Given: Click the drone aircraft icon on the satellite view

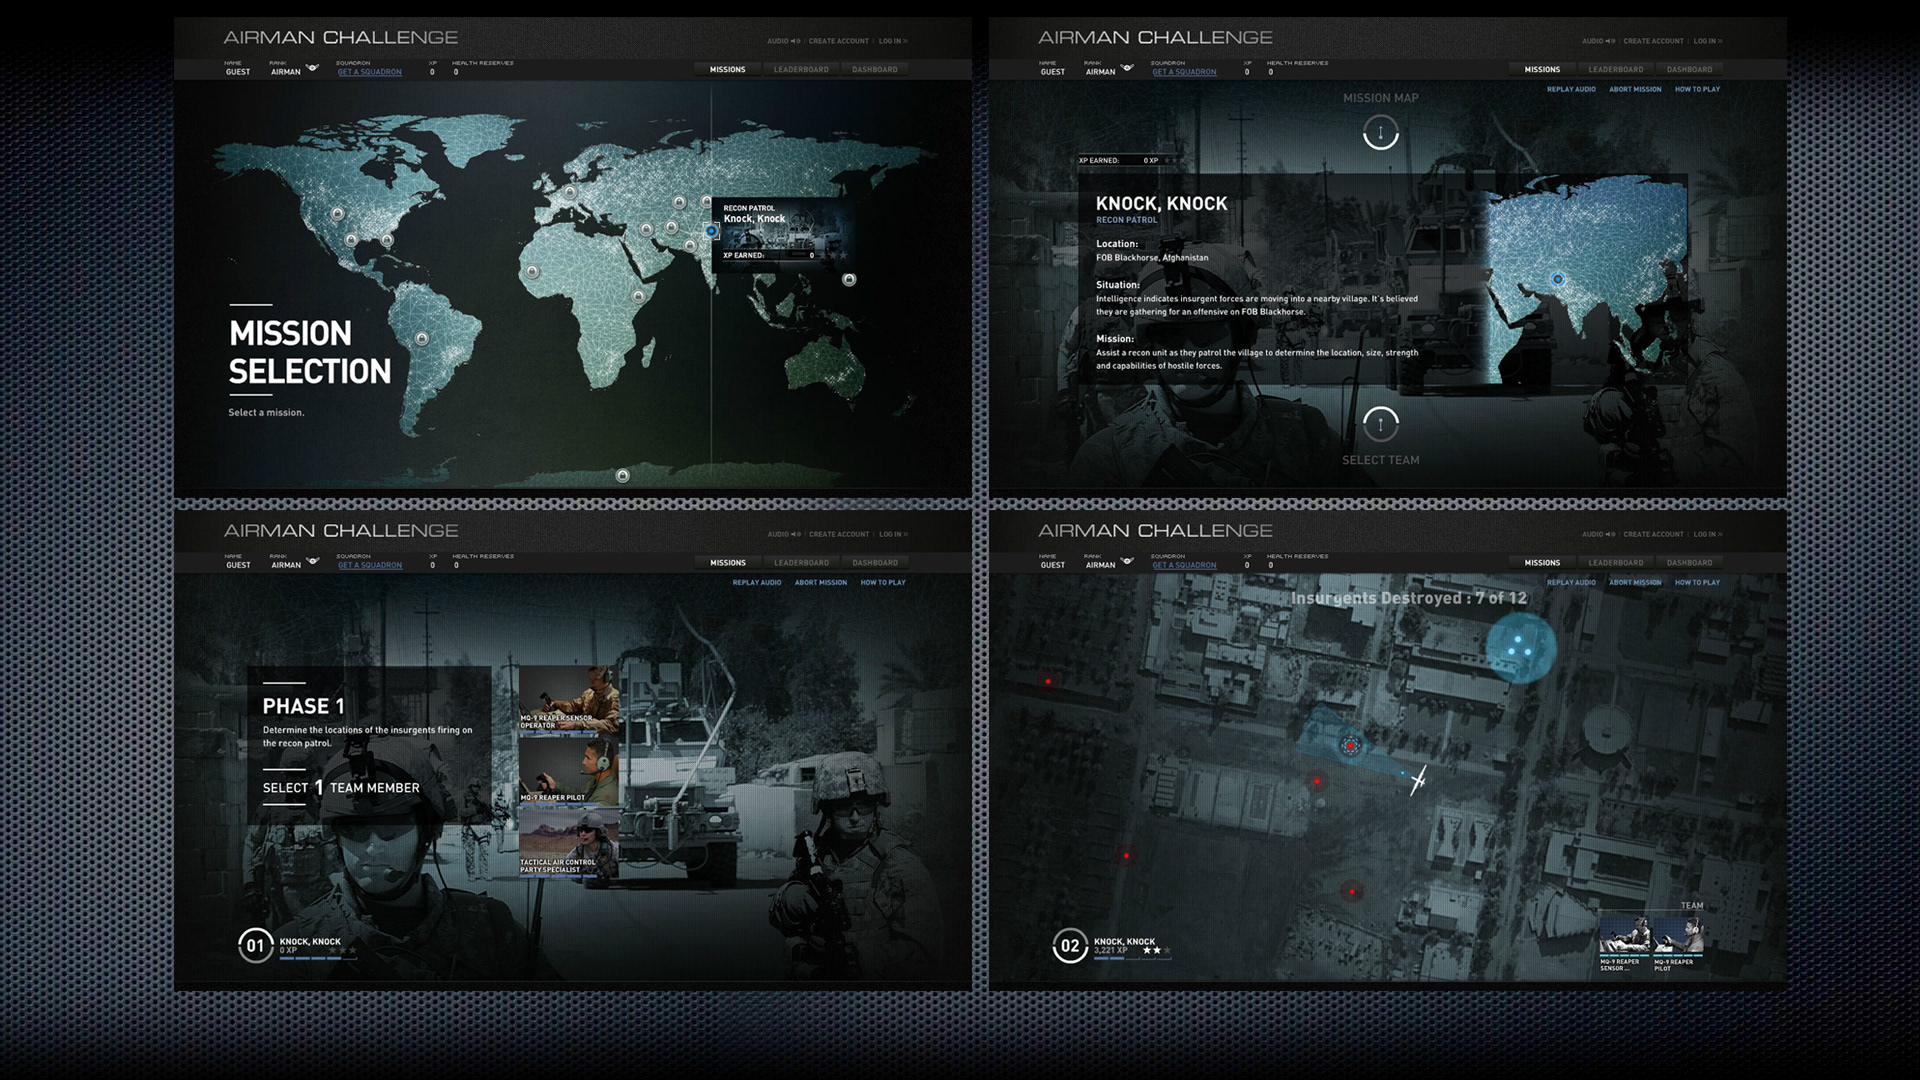Looking at the screenshot, I should [1417, 780].
